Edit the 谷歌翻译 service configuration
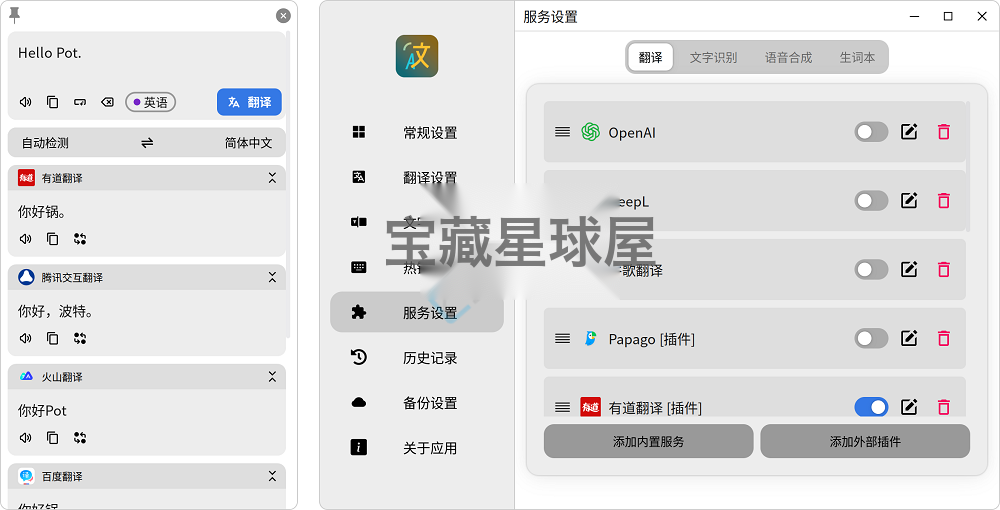 (x=909, y=270)
